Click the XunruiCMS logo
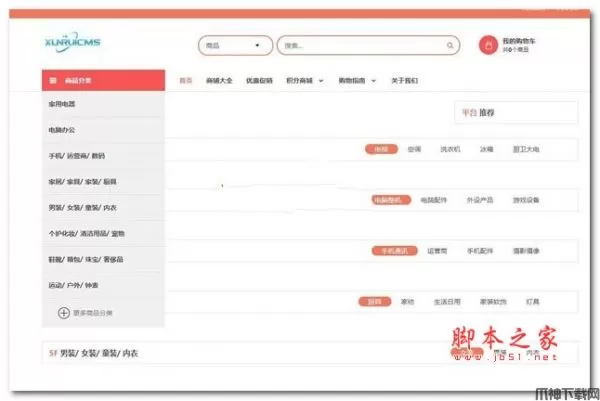600x401 pixels. pyautogui.click(x=72, y=42)
